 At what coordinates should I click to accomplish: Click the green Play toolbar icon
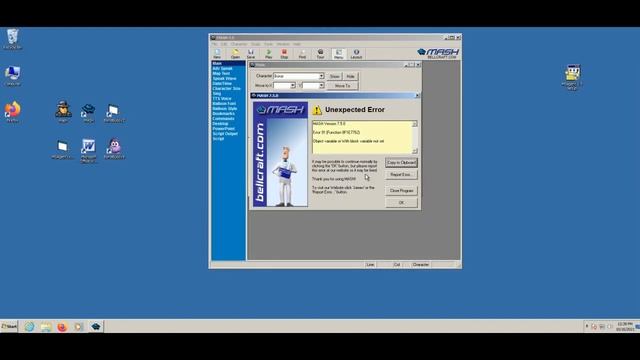(269, 53)
